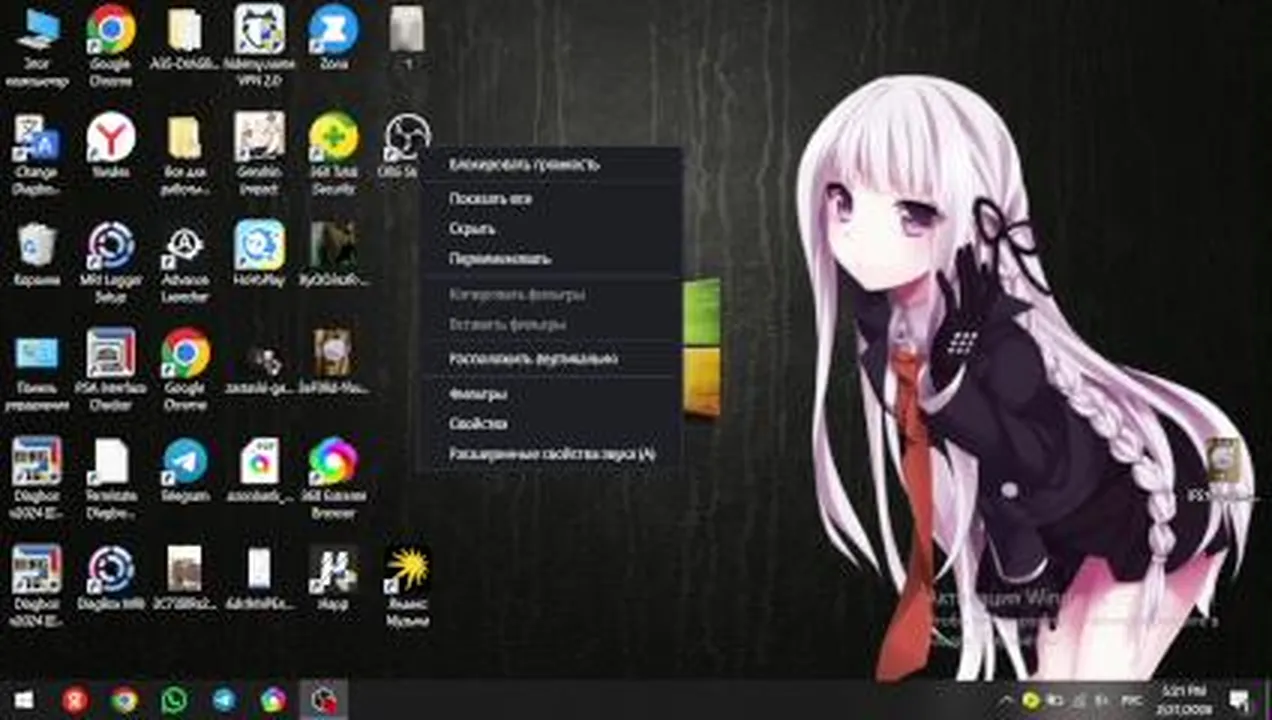
Task: Launch the hidemy.name VPN 2.0 shortcut
Action: (x=259, y=46)
